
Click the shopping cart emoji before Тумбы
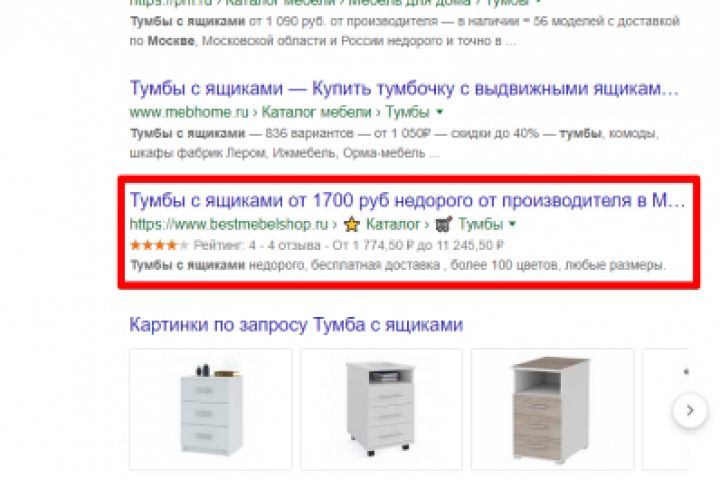pos(444,224)
